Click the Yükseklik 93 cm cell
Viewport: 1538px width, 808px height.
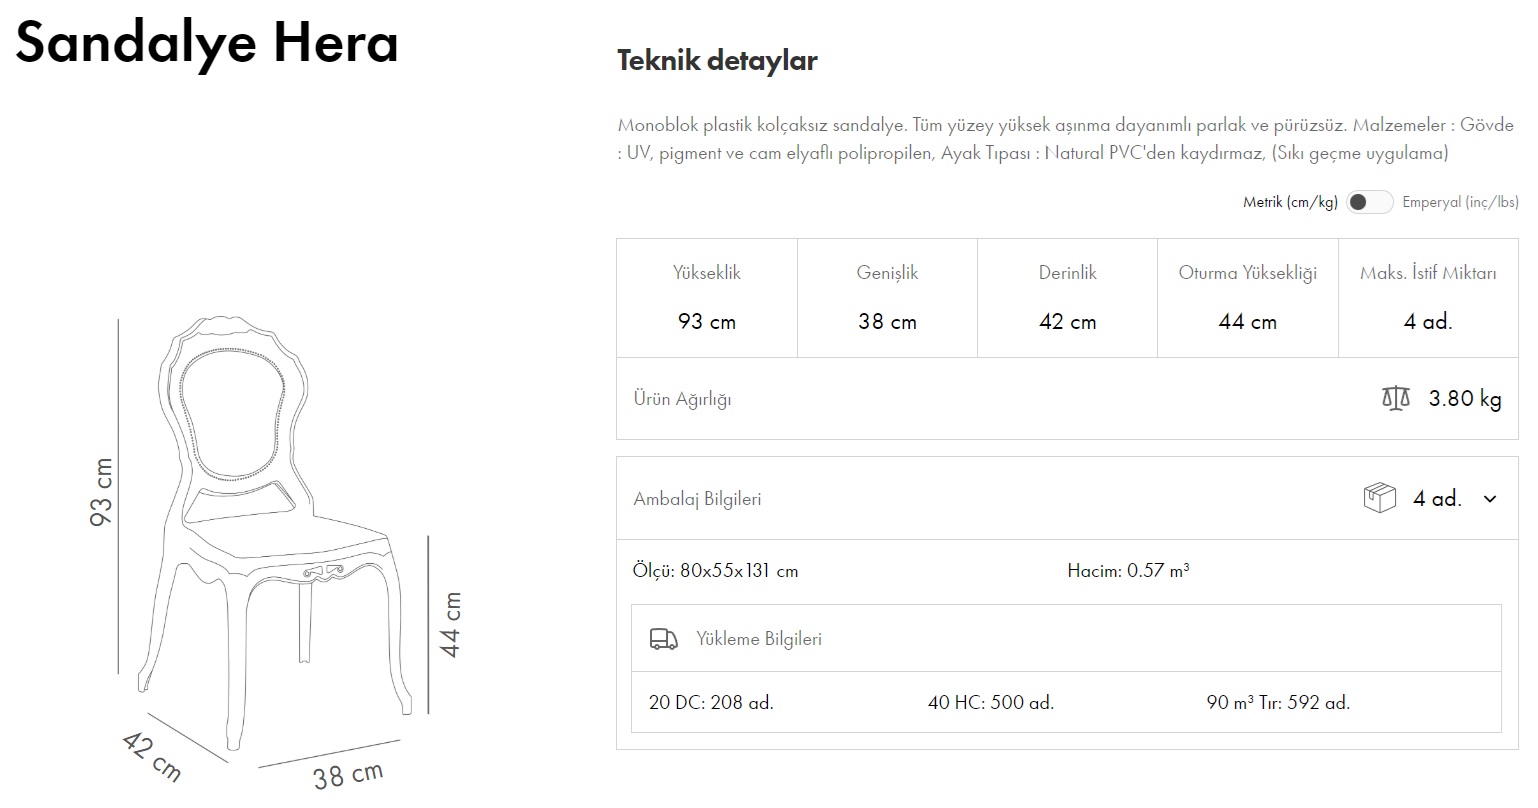click(707, 298)
